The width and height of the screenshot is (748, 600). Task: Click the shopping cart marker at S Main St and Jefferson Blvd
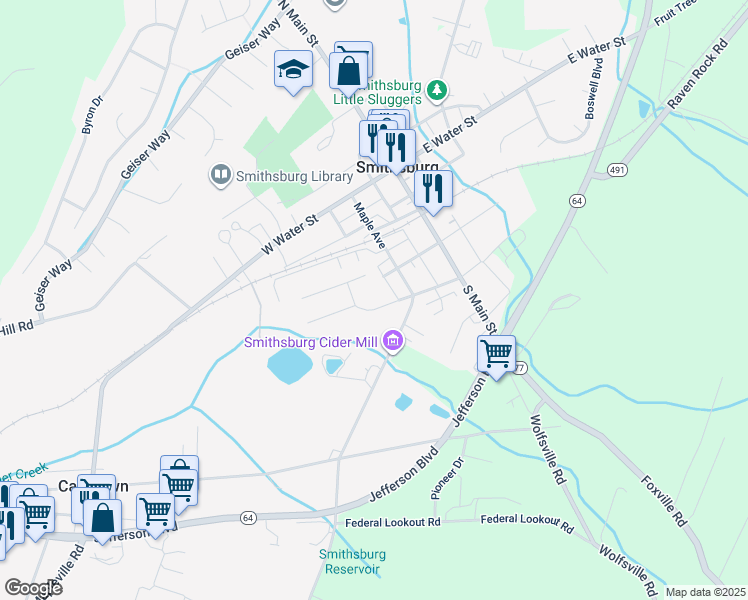tap(497, 357)
